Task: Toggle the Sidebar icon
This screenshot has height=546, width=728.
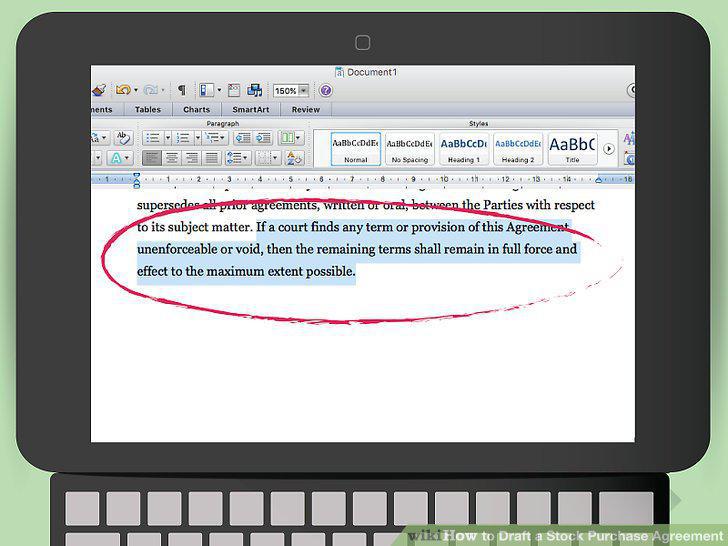Action: (x=206, y=90)
